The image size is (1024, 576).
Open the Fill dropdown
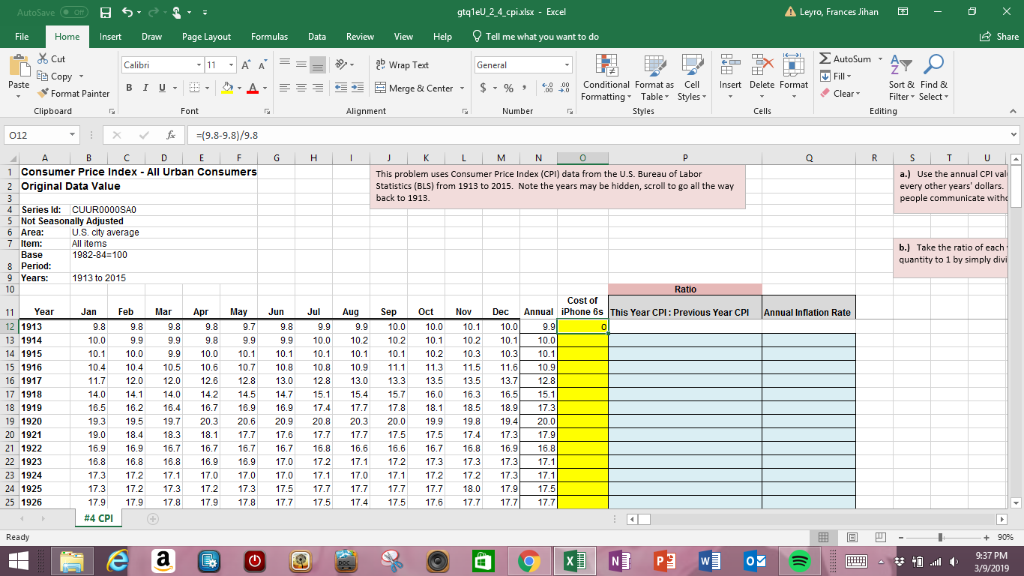click(836, 76)
